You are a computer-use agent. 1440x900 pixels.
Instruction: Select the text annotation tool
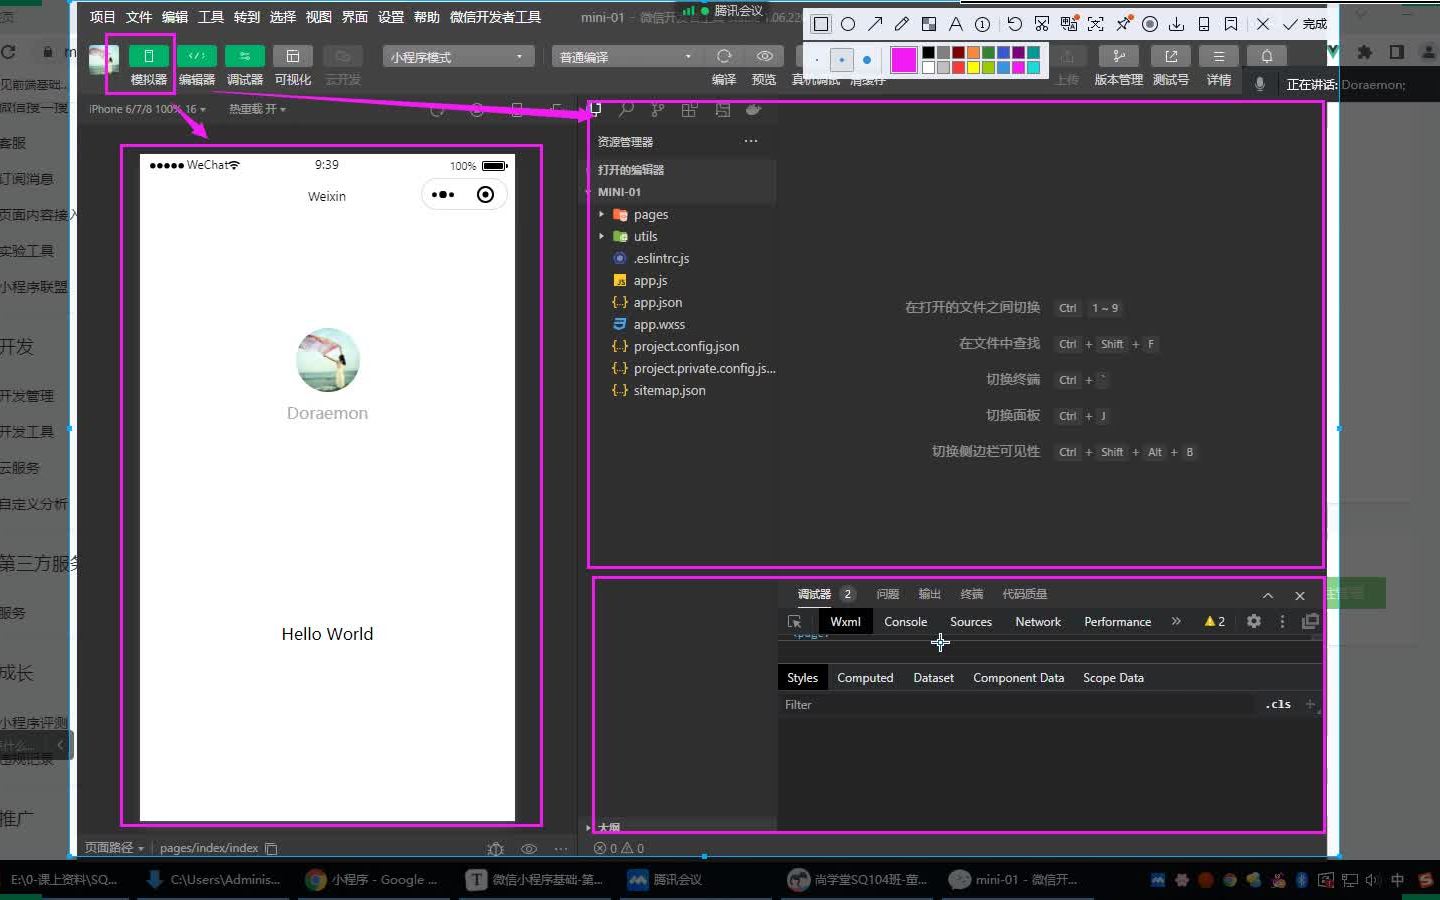956,24
